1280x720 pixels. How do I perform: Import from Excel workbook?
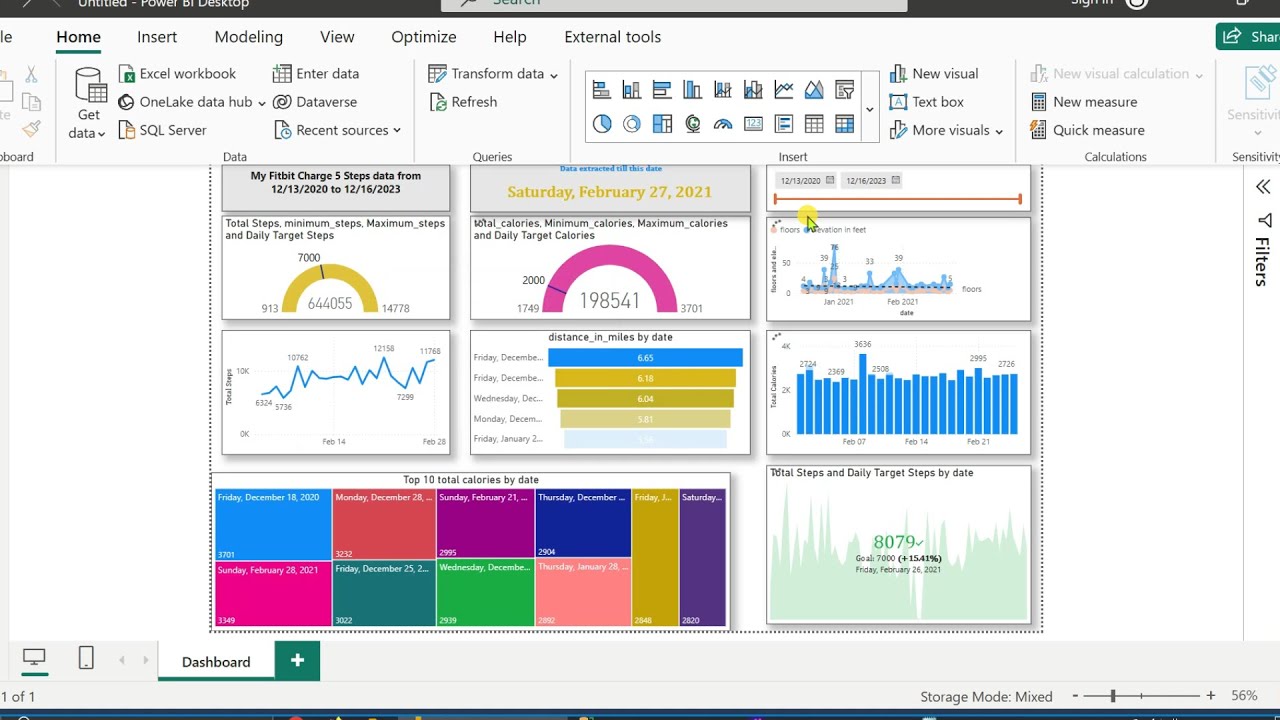(x=177, y=74)
